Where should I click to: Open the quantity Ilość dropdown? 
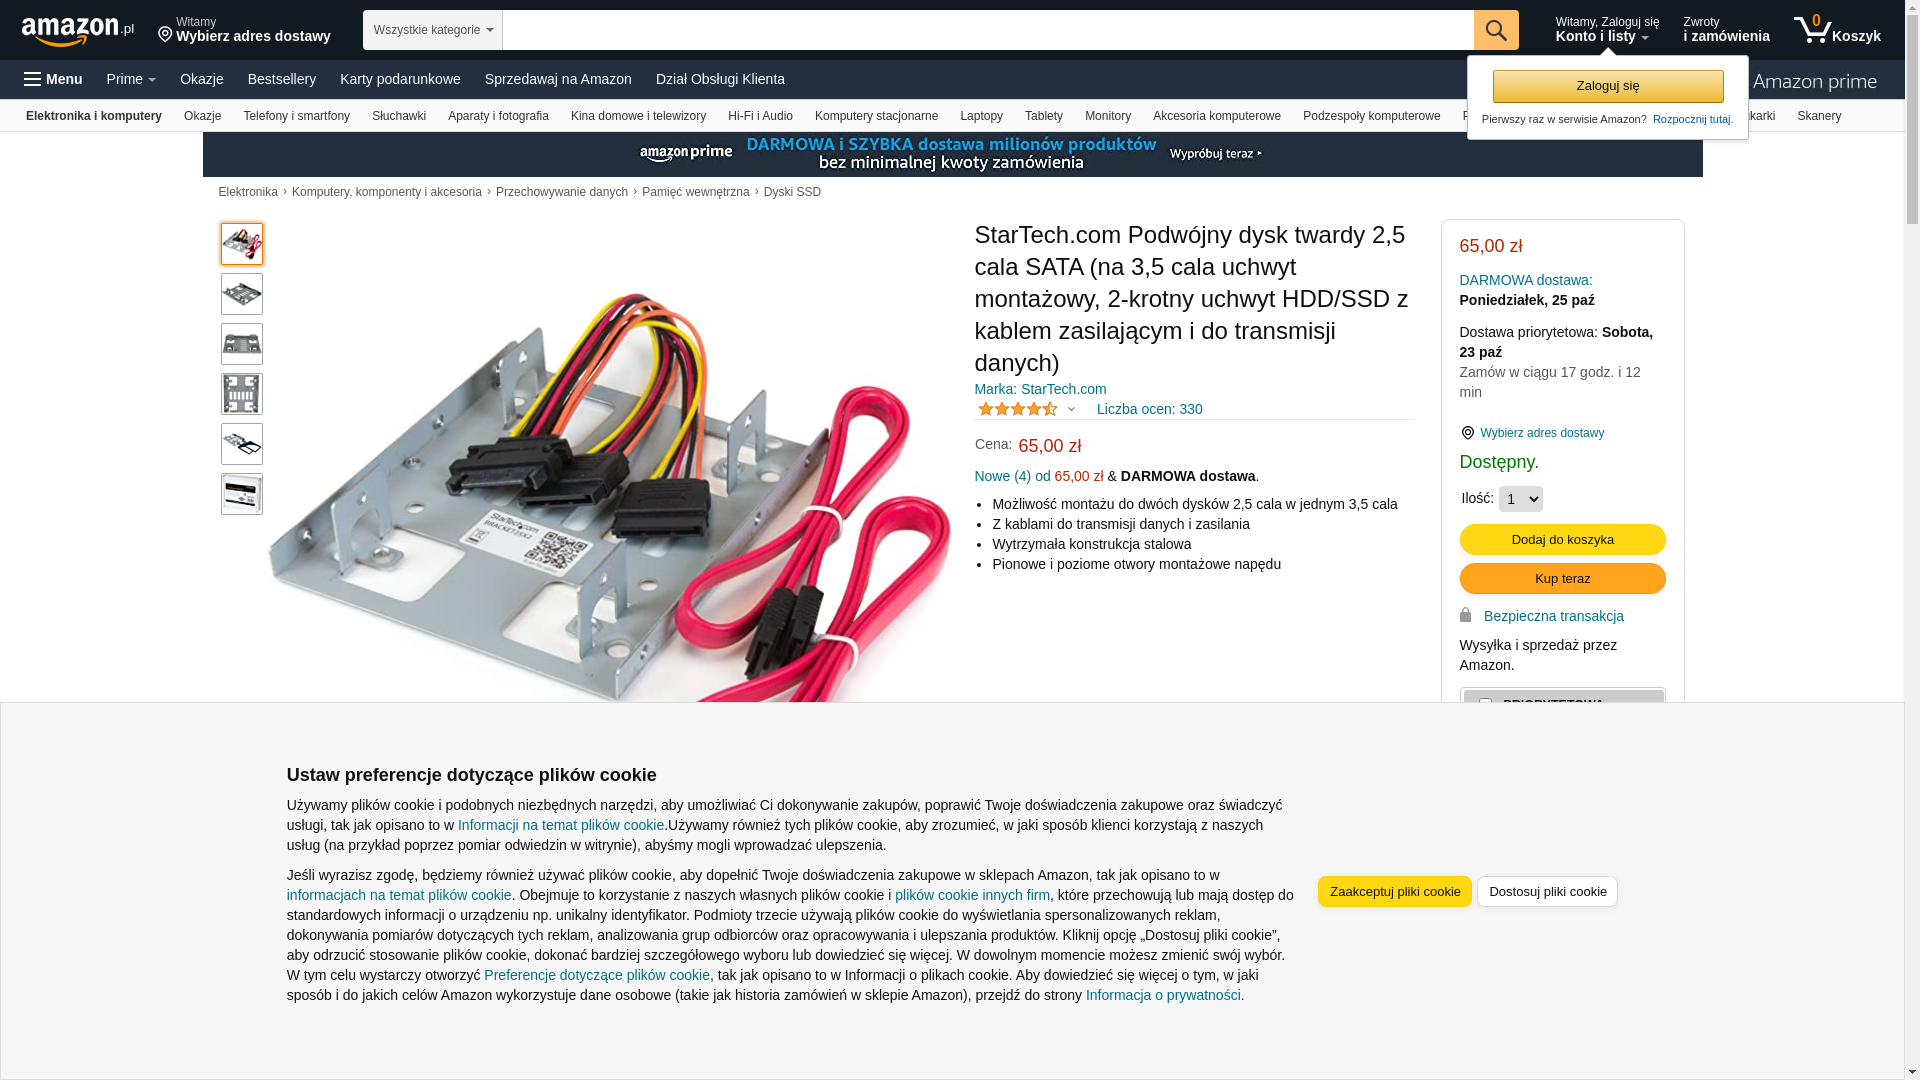1521,499
